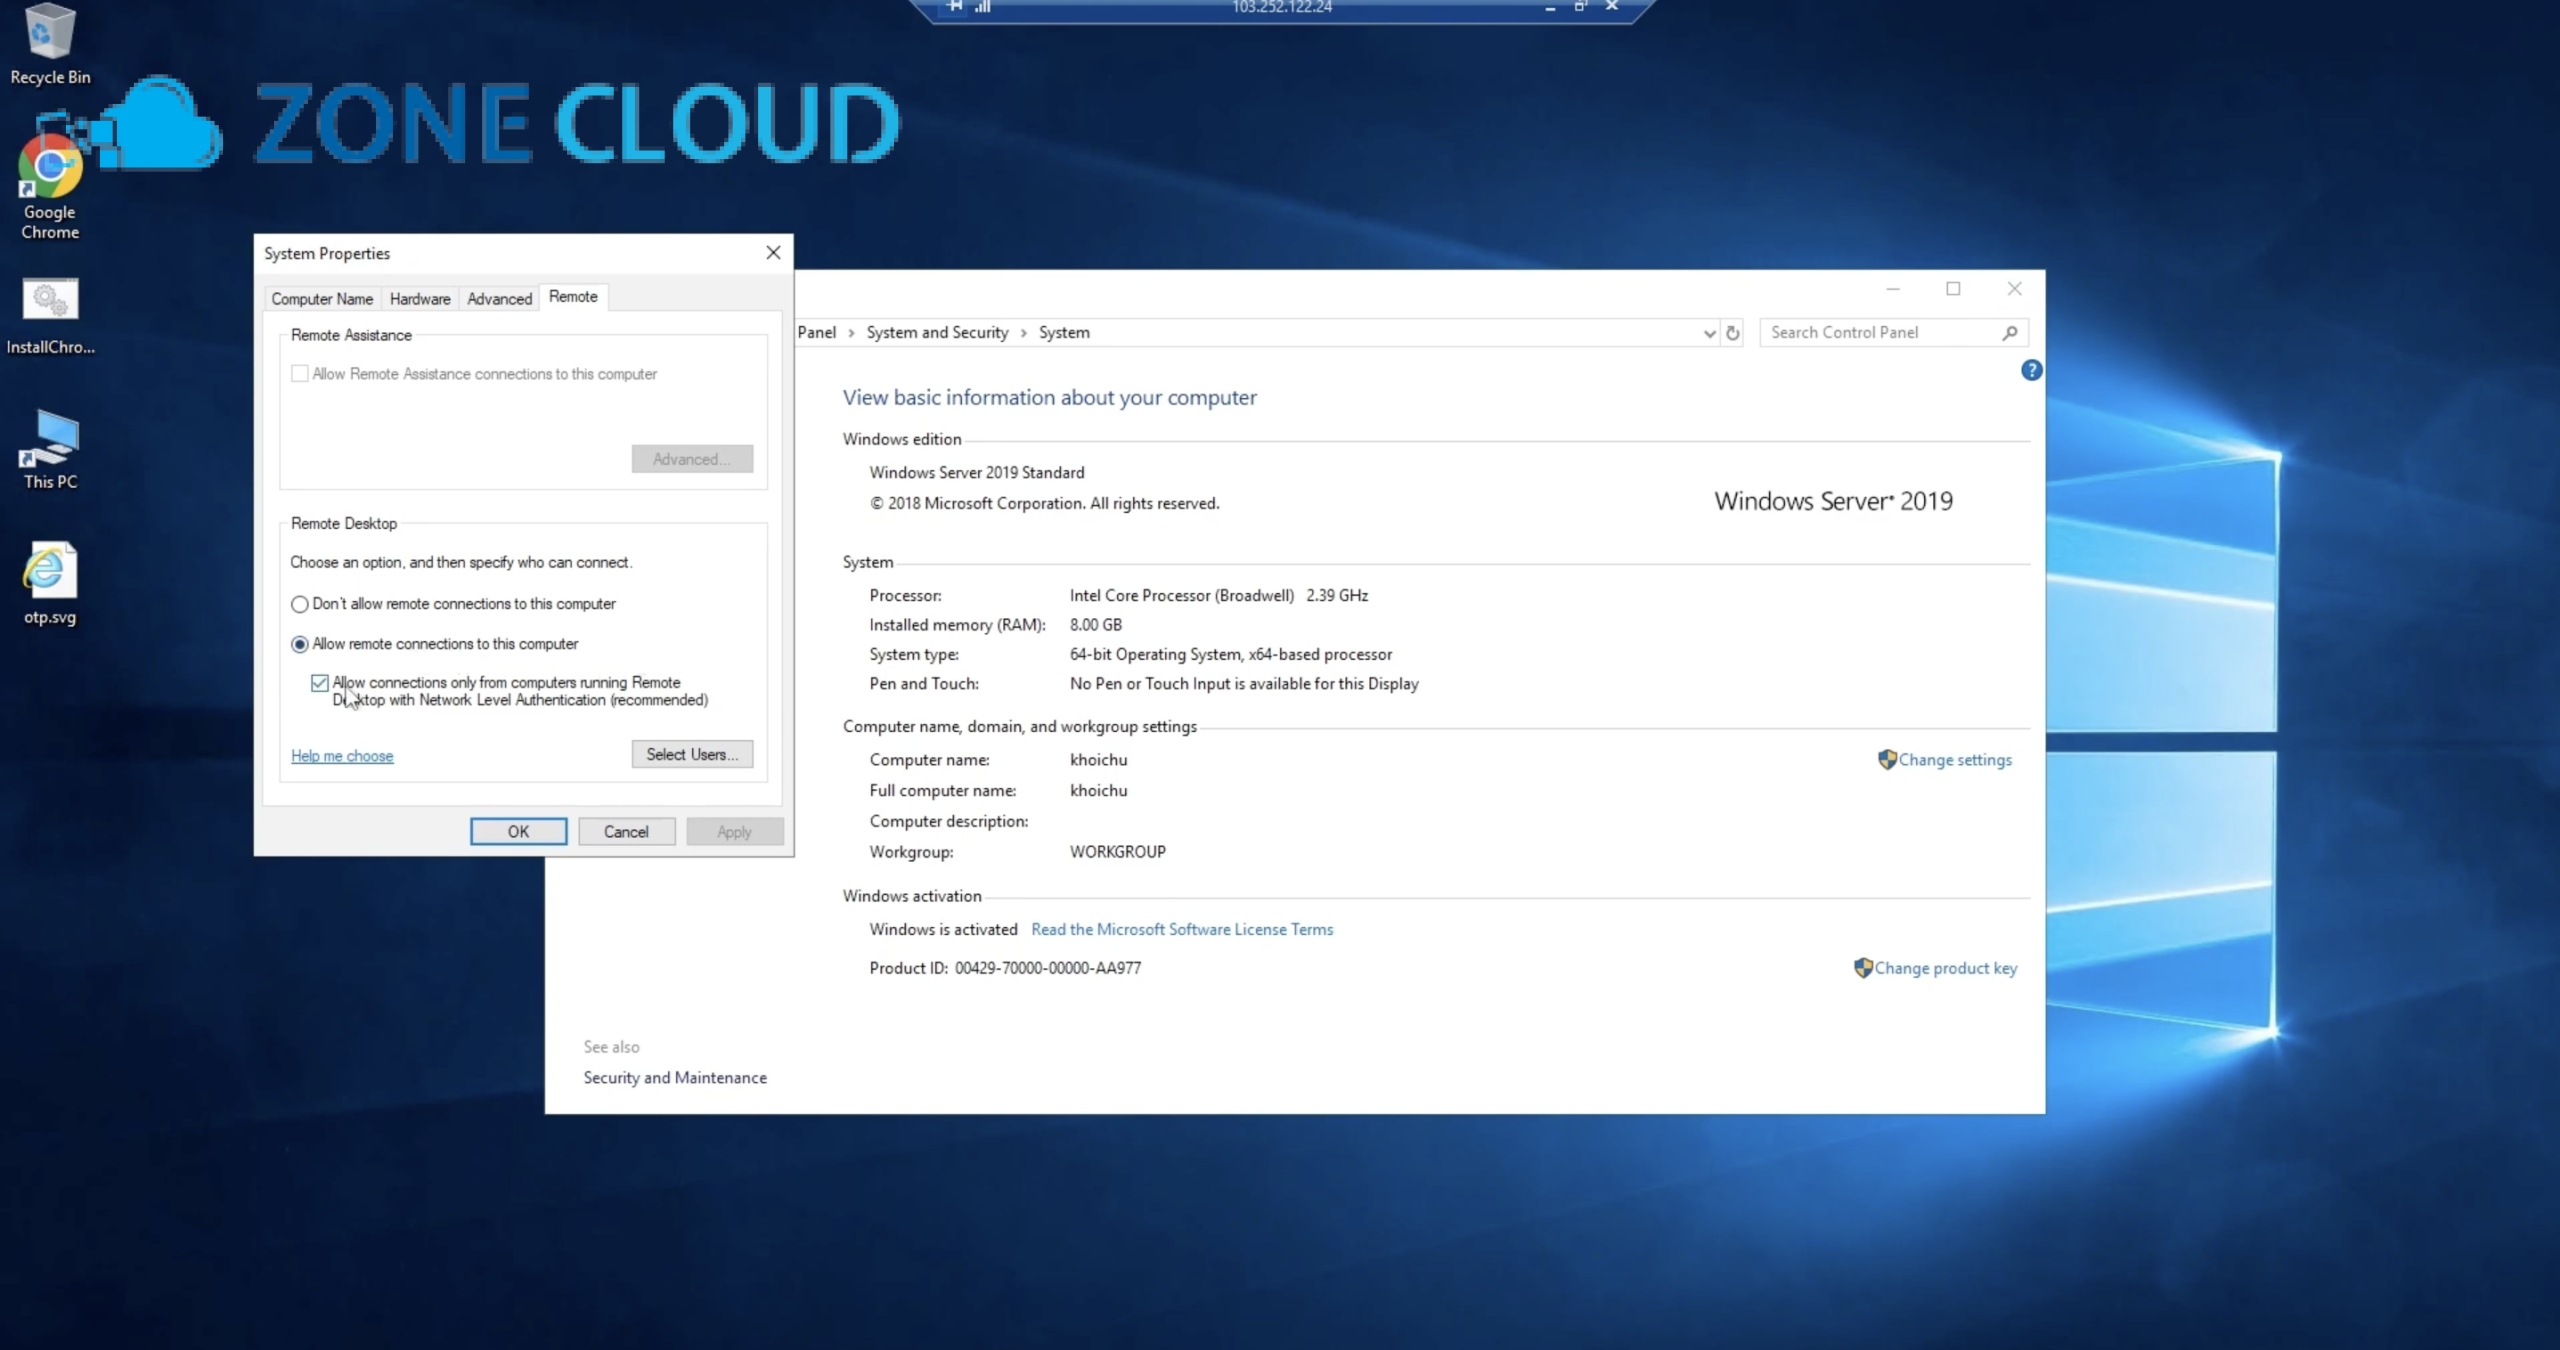2560x1350 pixels.
Task: Click the Panel breadcrumb item
Action: (x=817, y=333)
